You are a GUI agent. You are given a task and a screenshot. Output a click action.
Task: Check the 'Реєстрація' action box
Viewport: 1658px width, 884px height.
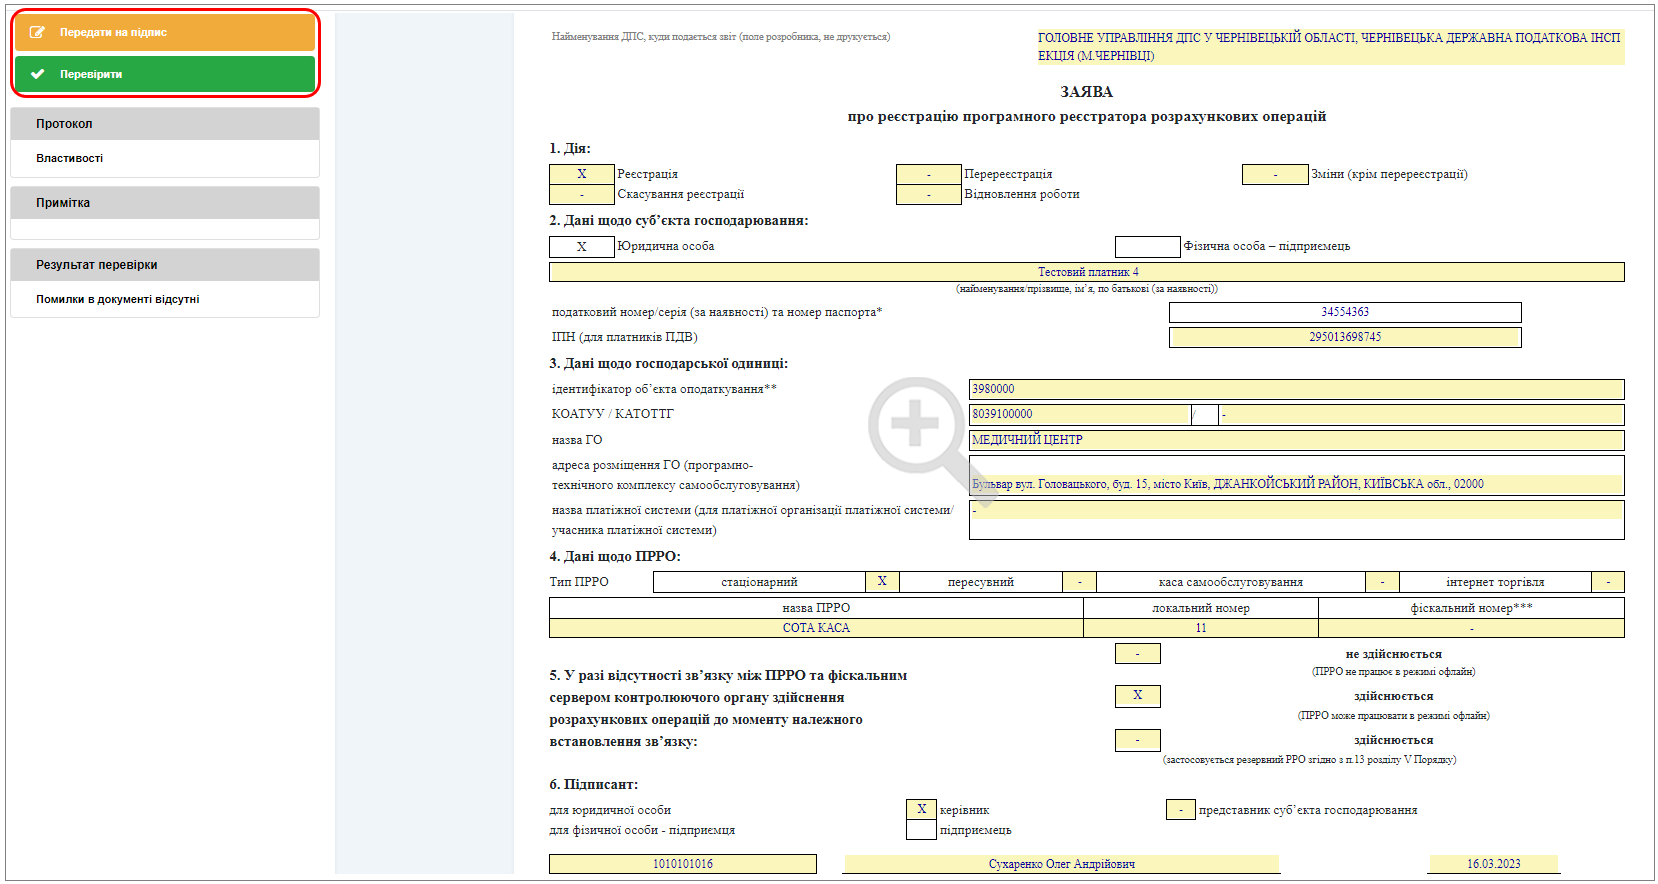(x=582, y=174)
